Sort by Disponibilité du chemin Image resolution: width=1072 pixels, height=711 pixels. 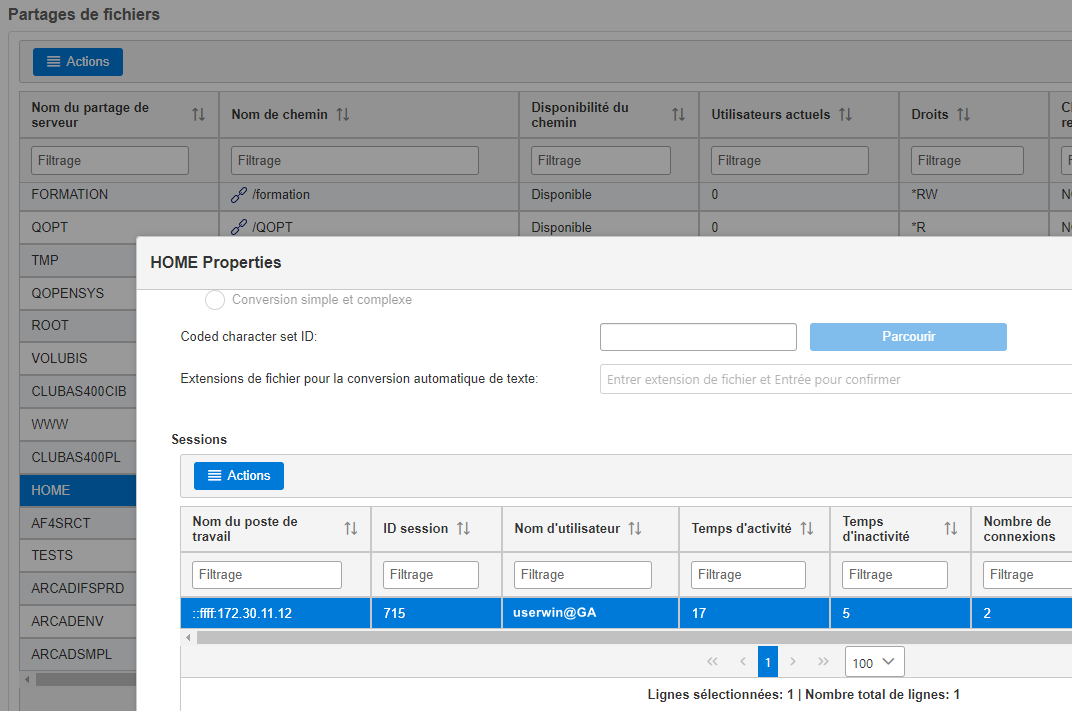coord(678,115)
